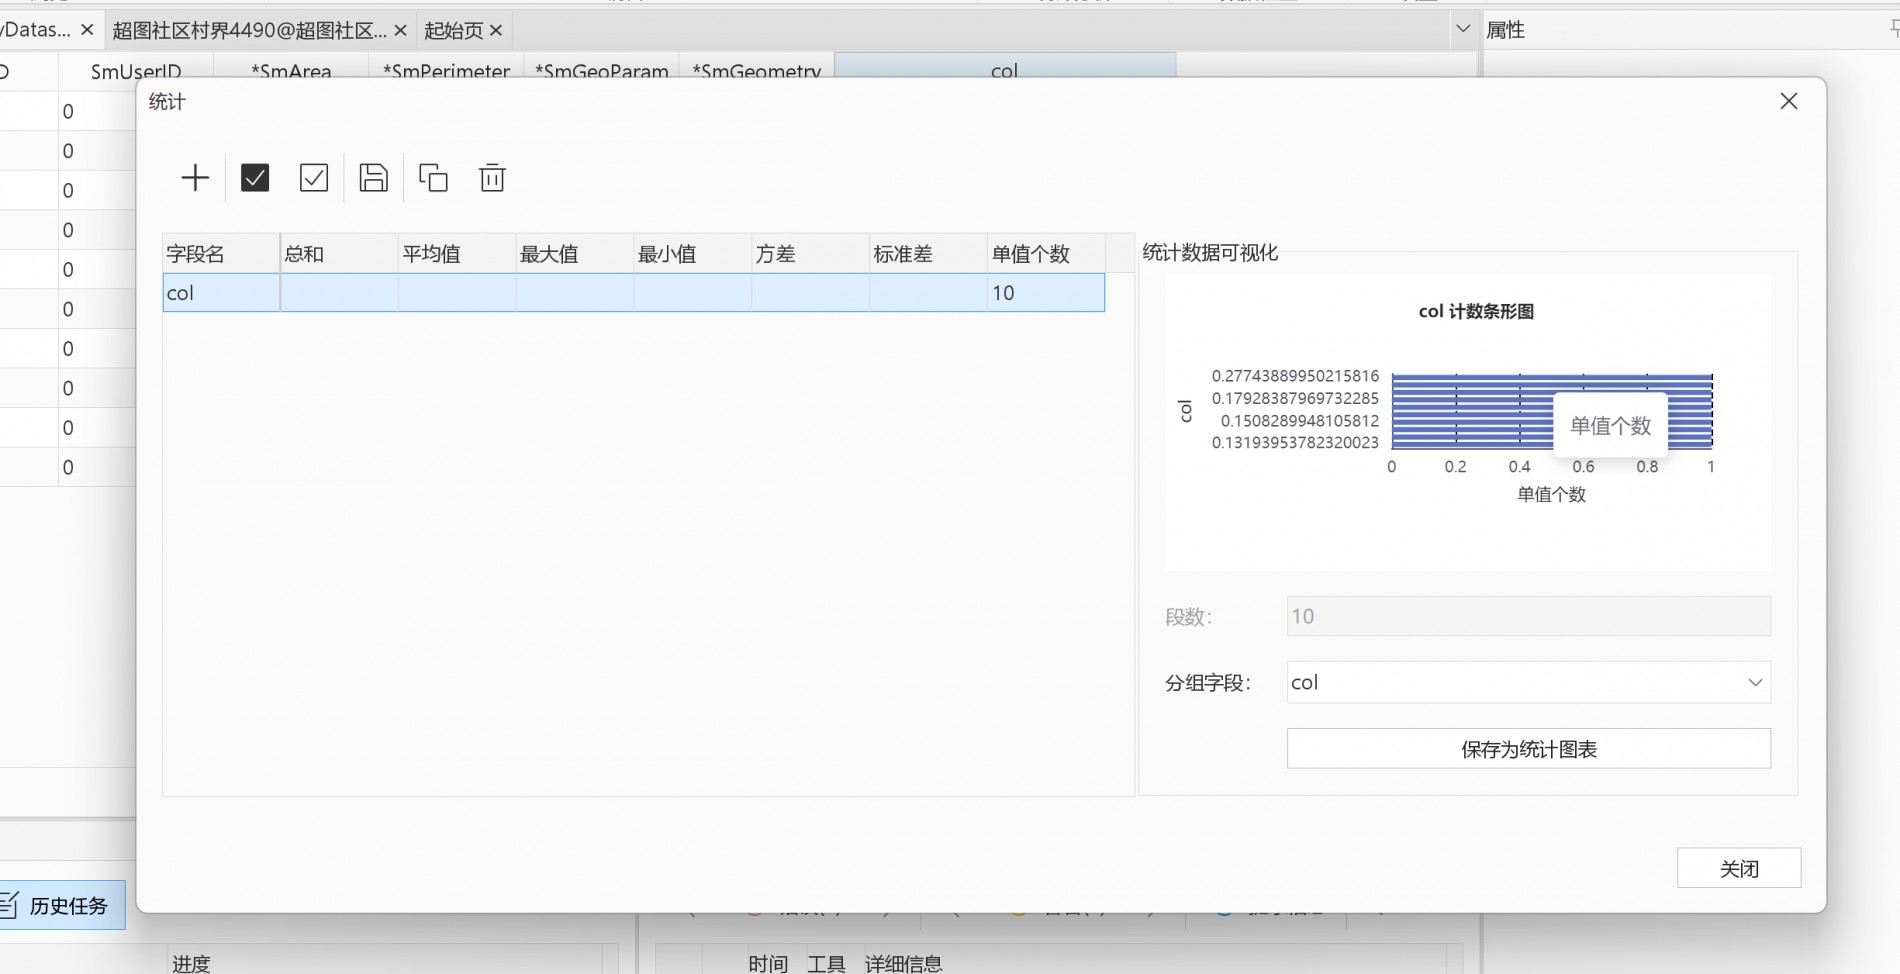1900x974 pixels.
Task: Close the 超图社区村界4490 tab
Action: click(x=400, y=30)
